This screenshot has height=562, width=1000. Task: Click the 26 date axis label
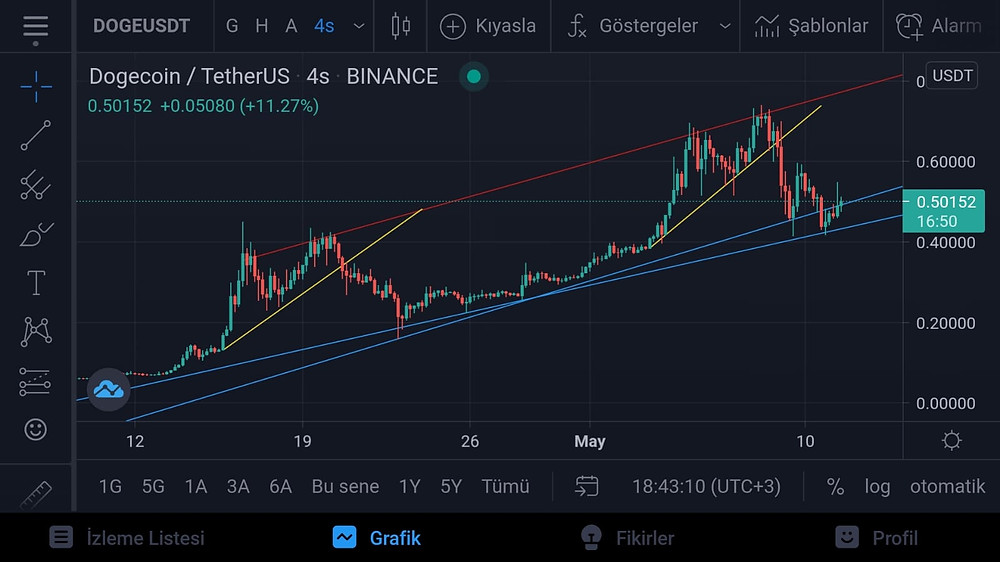pos(470,441)
